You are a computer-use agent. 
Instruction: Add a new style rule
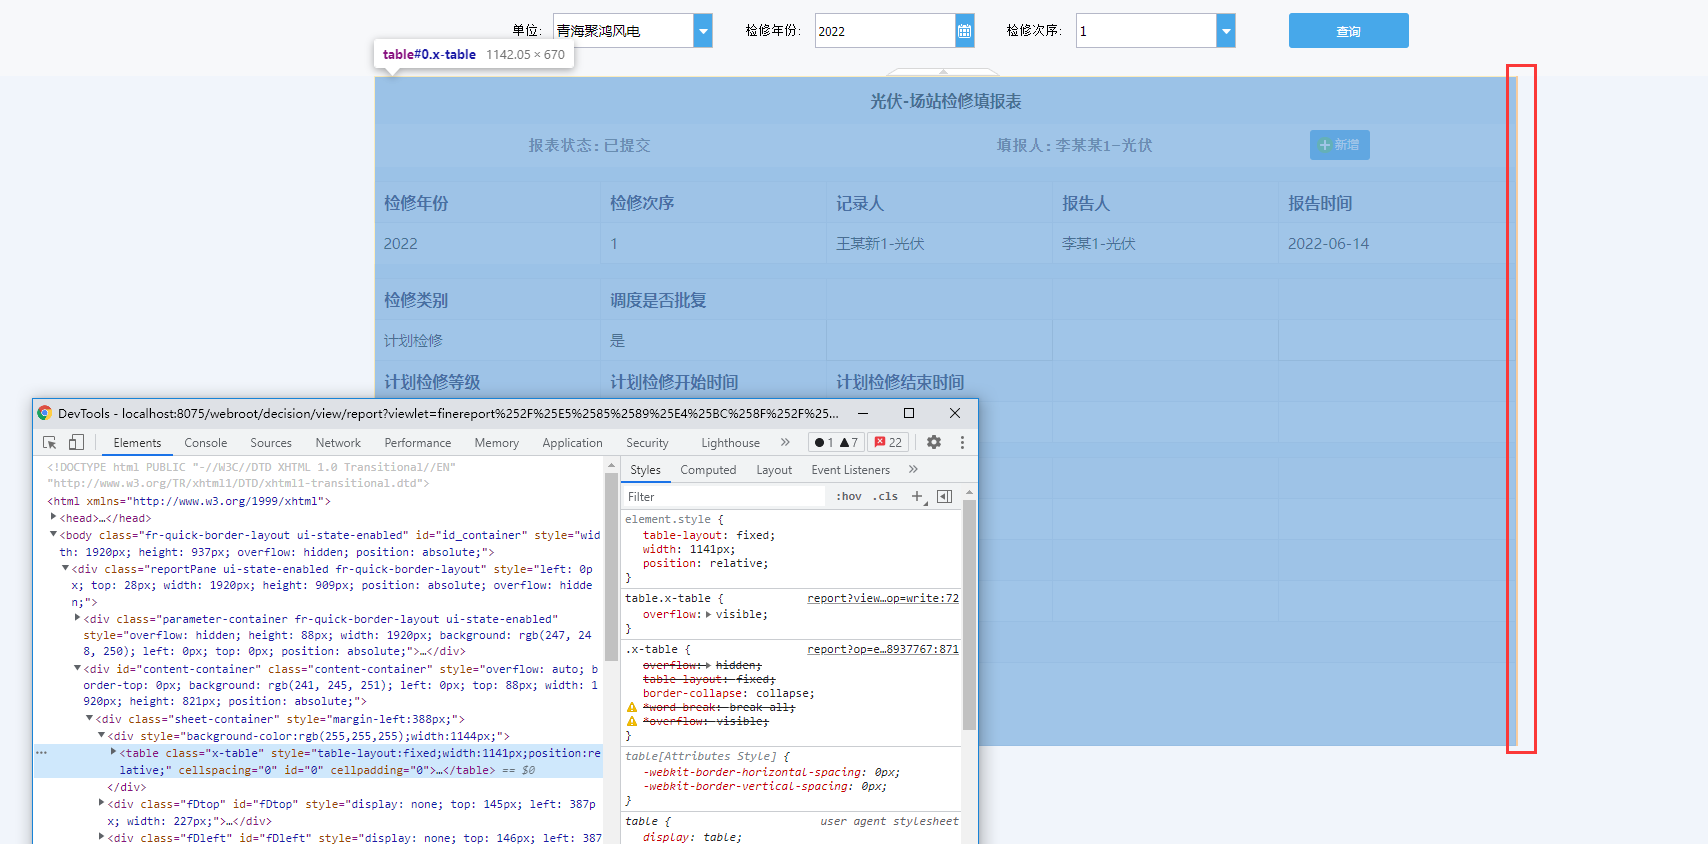click(918, 496)
